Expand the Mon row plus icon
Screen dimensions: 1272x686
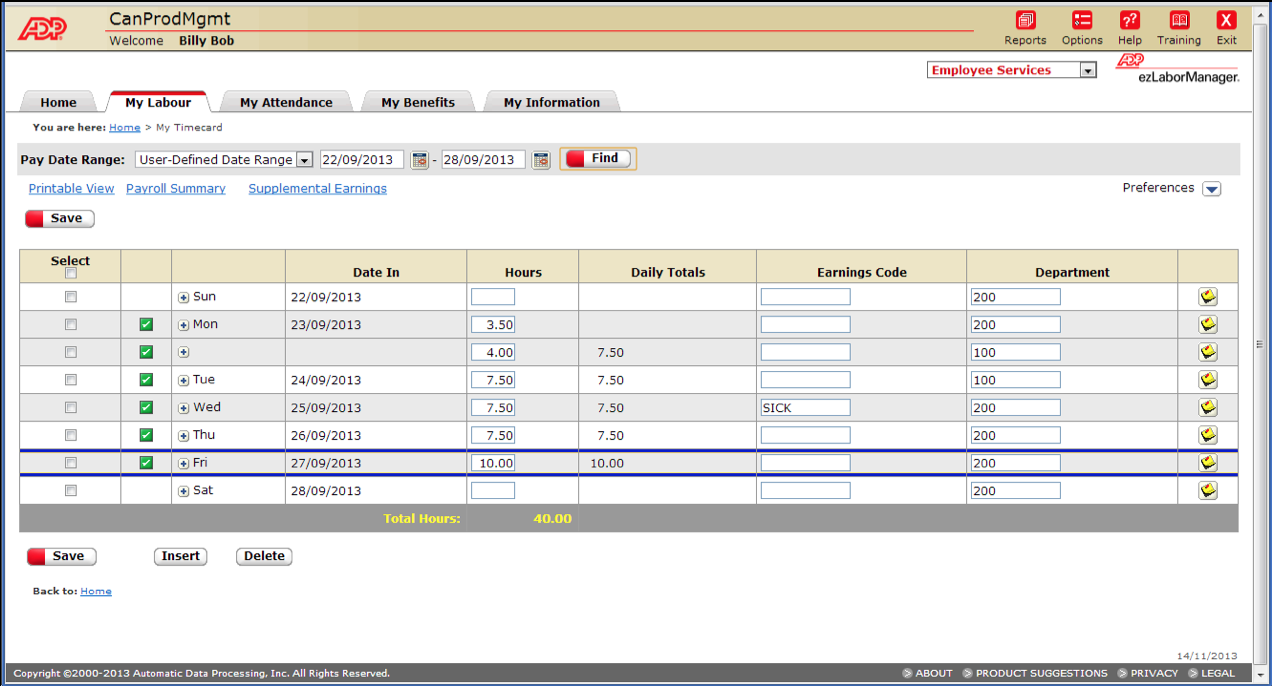coord(184,326)
